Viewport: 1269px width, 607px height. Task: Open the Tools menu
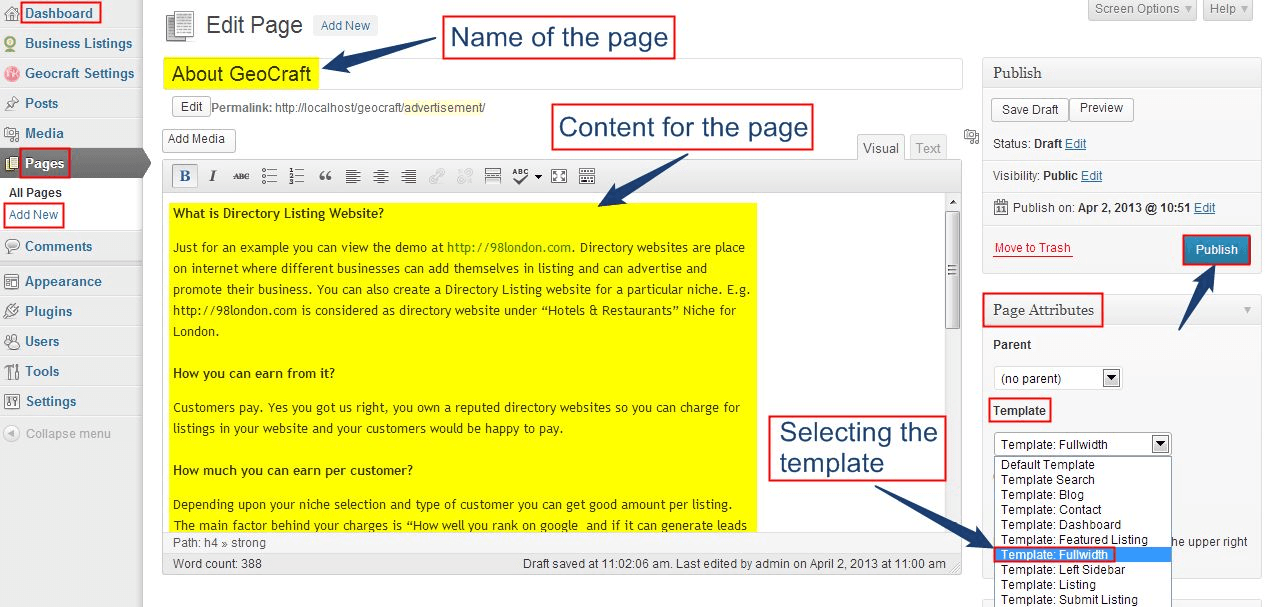click(42, 371)
